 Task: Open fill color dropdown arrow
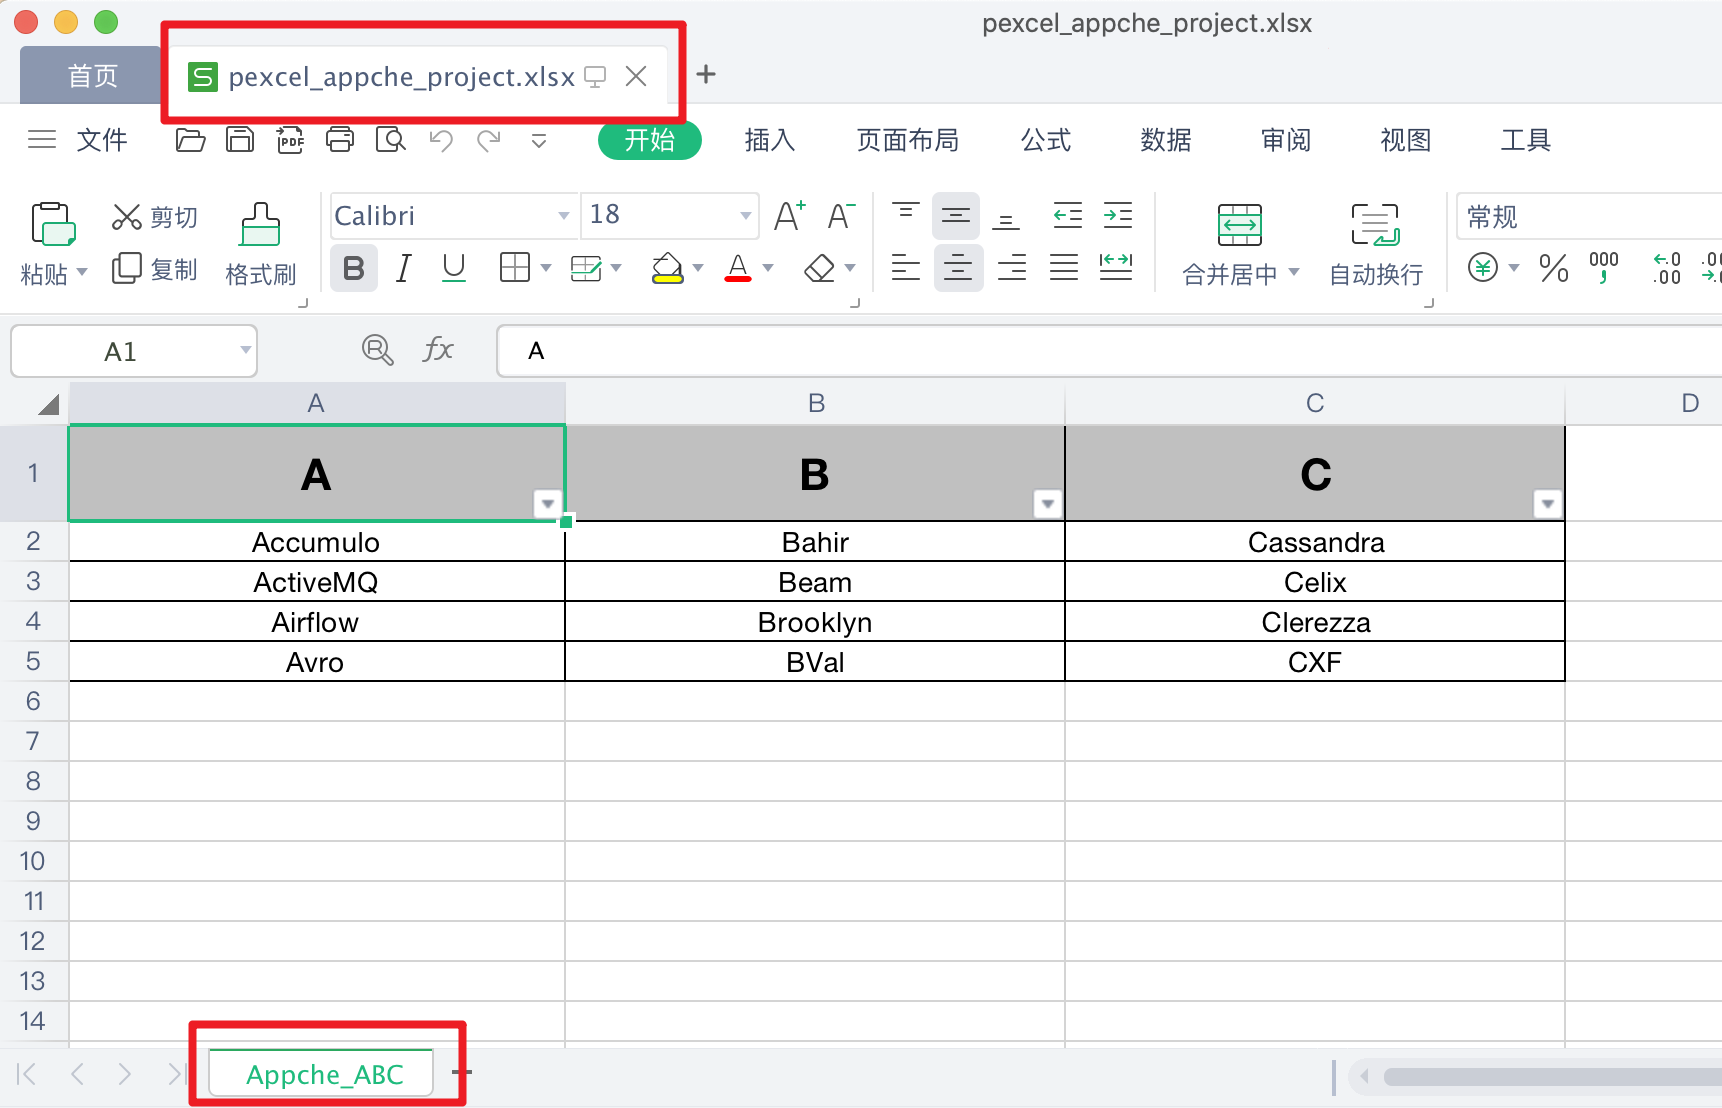tap(698, 268)
